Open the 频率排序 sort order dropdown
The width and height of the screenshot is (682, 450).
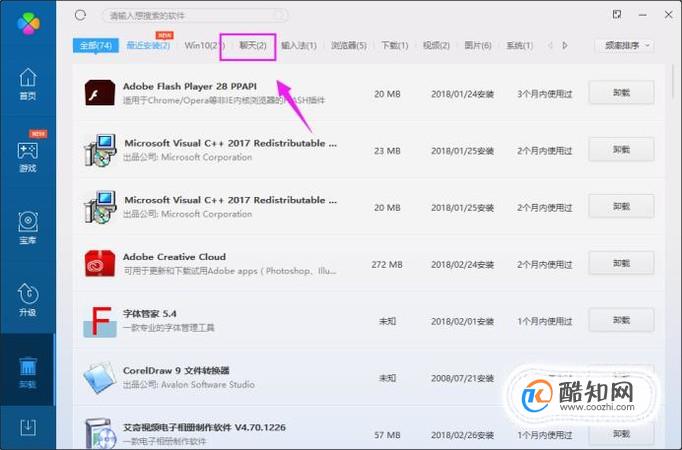(625, 45)
